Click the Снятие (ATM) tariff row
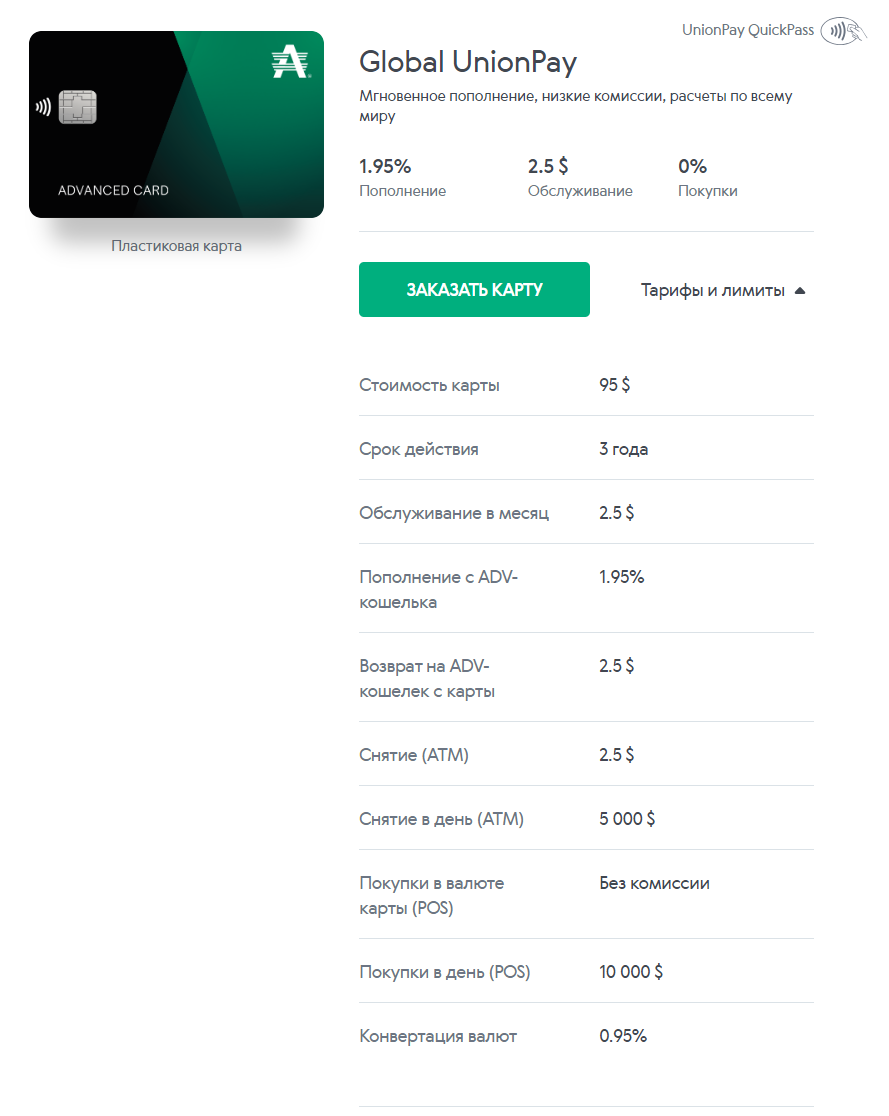The image size is (889, 1116). 586,754
